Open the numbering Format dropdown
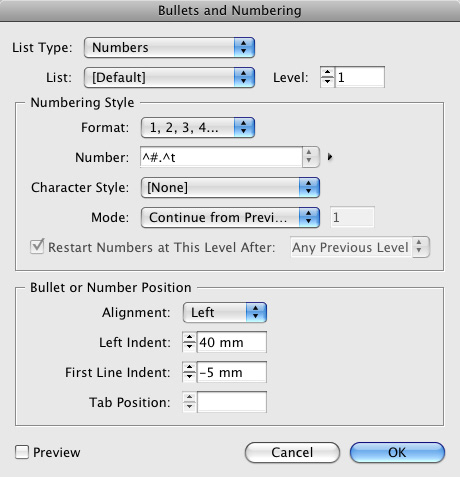Image resolution: width=460 pixels, height=477 pixels. click(198, 127)
